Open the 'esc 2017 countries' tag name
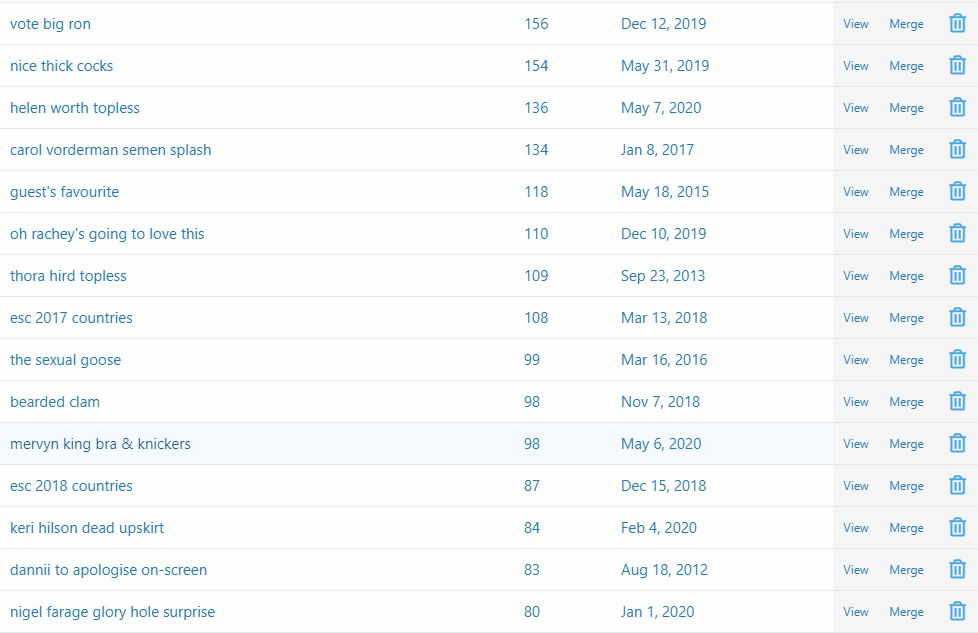This screenshot has height=633, width=978. (71, 317)
